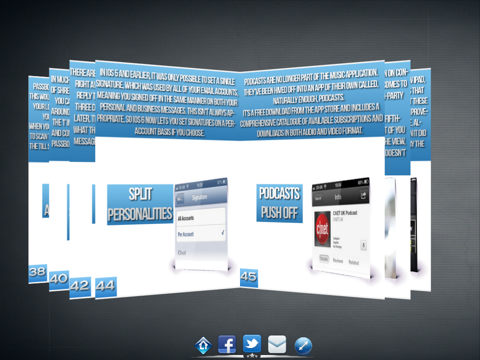Flip to the rightmost page showing a dark phone
The image size is (480, 360).
click(421, 180)
